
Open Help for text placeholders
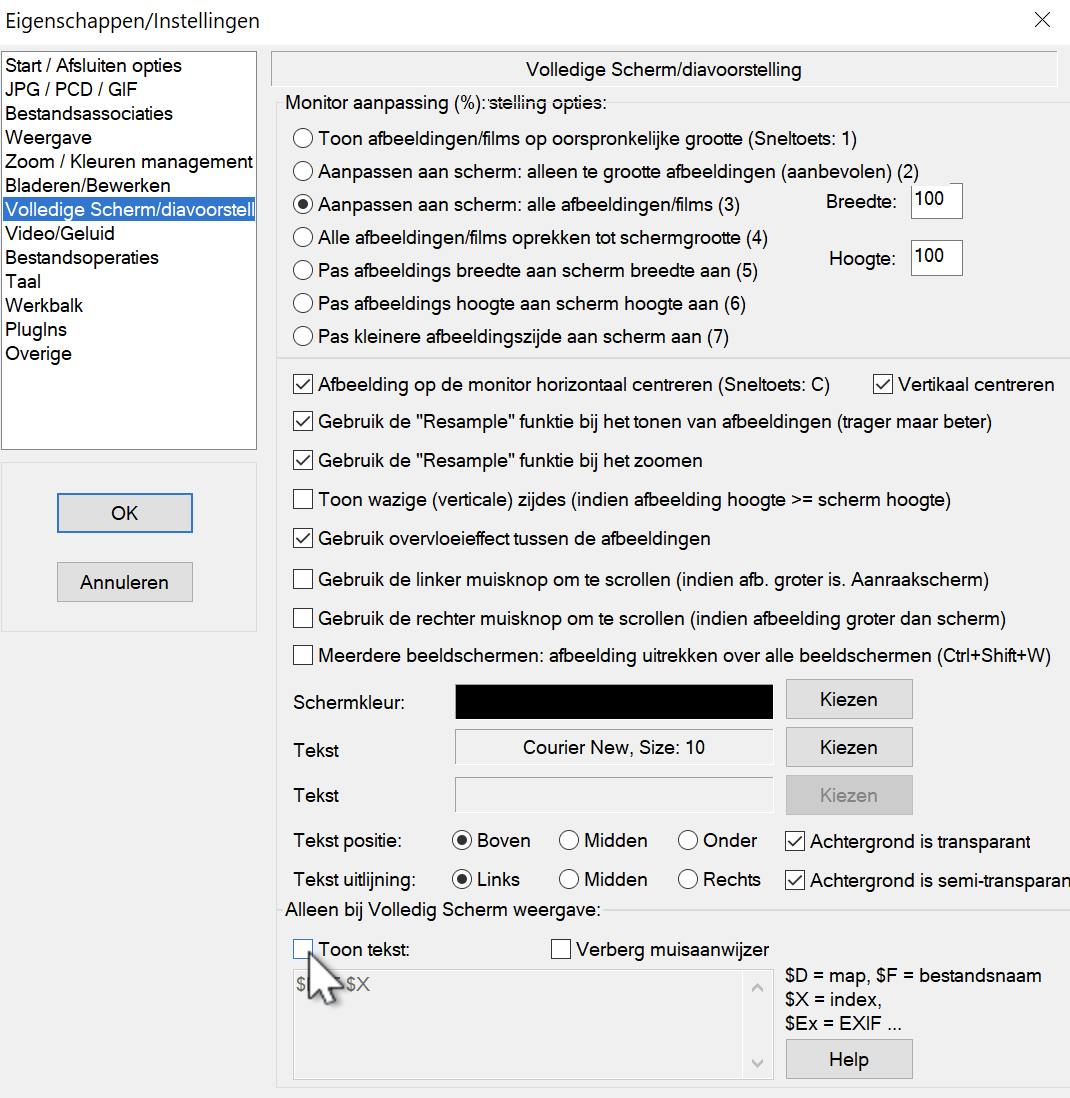(x=849, y=1059)
